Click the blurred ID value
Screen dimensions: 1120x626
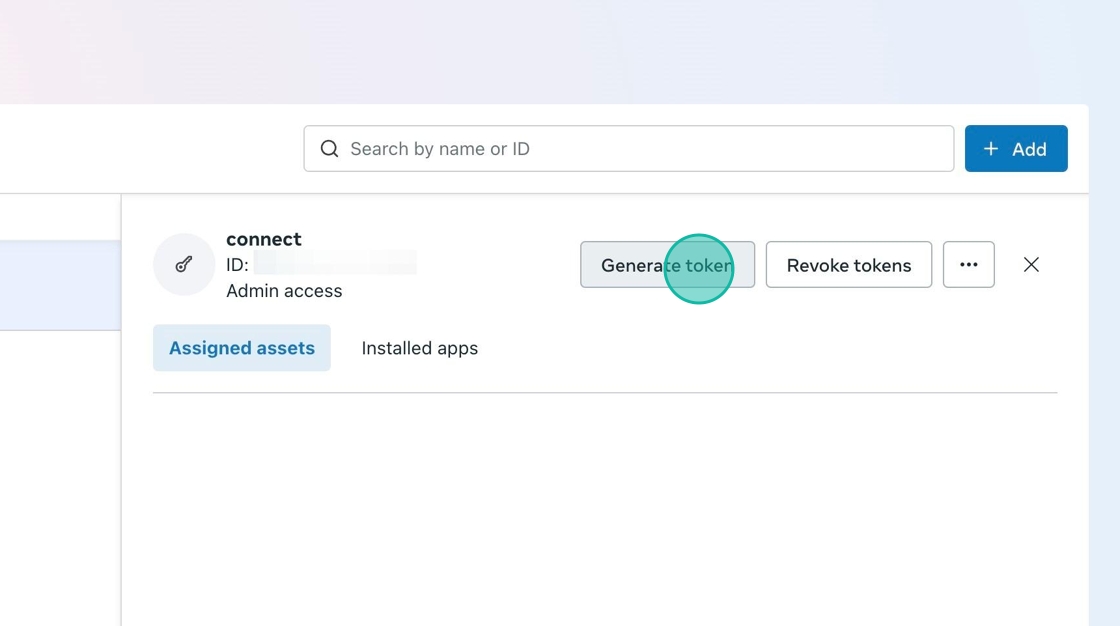point(335,265)
